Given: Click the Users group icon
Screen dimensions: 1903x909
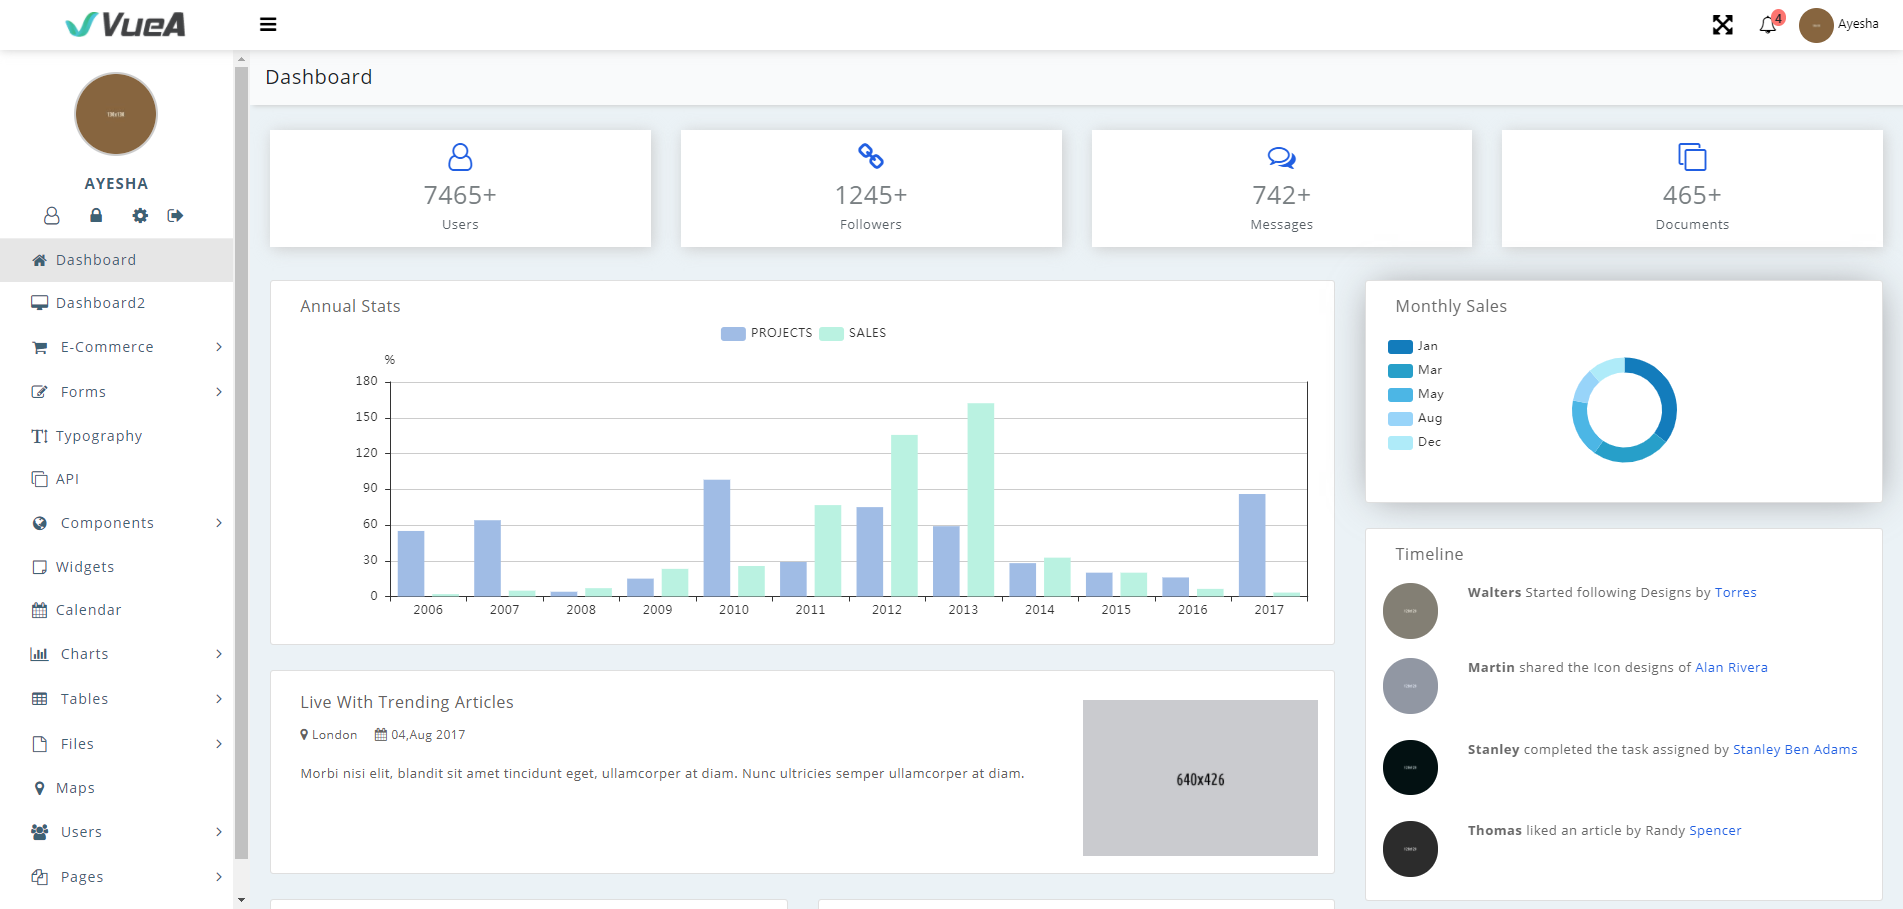Looking at the screenshot, I should (40, 832).
